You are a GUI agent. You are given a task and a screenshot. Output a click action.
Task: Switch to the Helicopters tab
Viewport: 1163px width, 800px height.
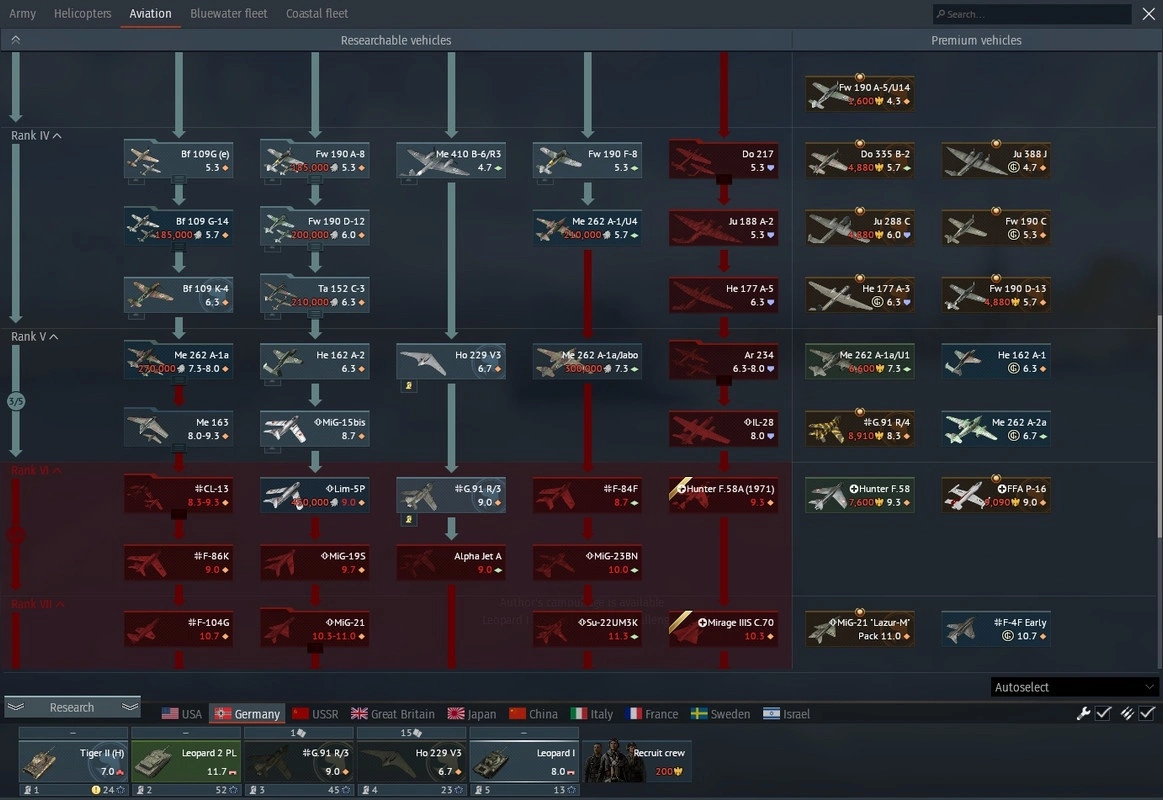(82, 14)
